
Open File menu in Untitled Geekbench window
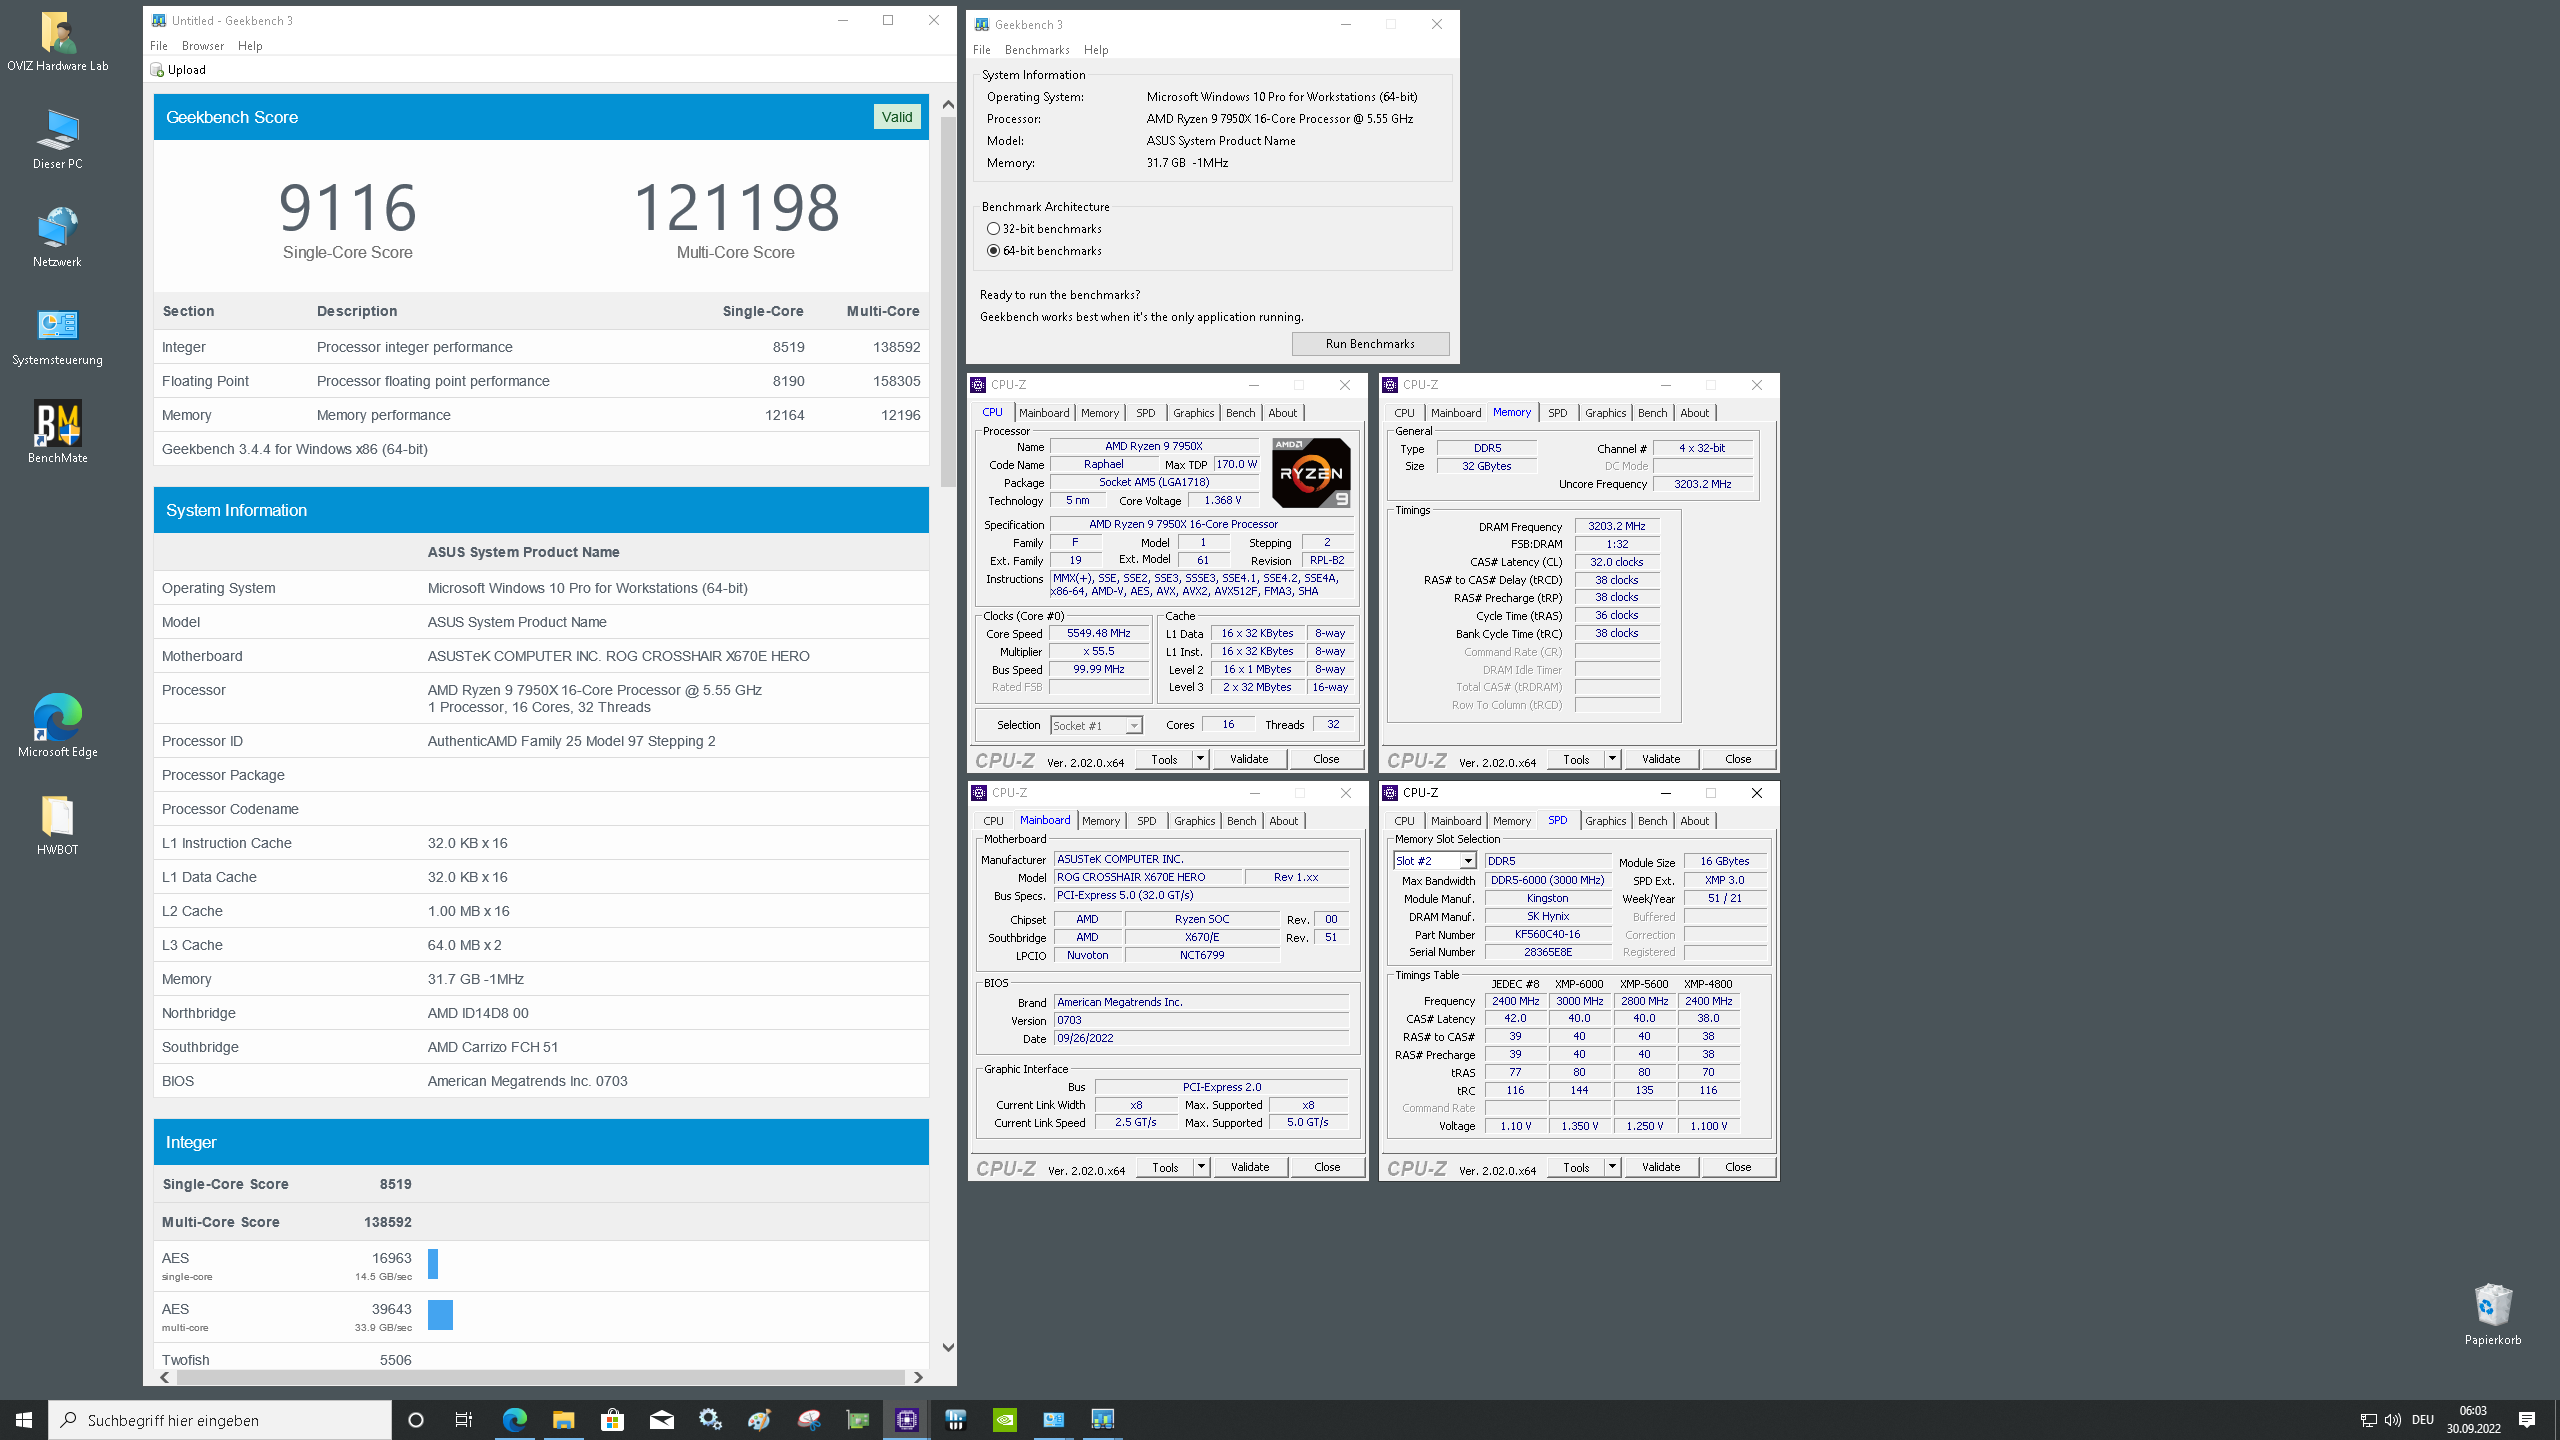pos(159,46)
